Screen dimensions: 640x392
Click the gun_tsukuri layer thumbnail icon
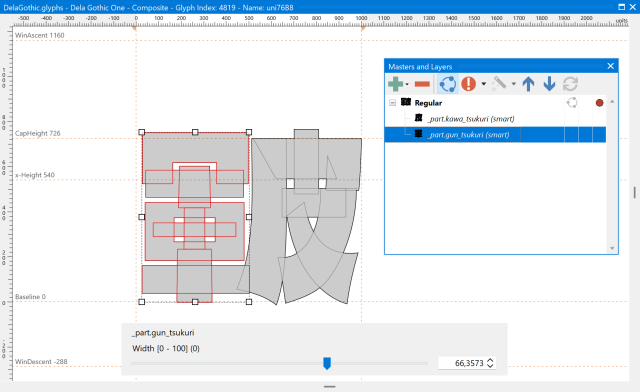tap(418, 134)
